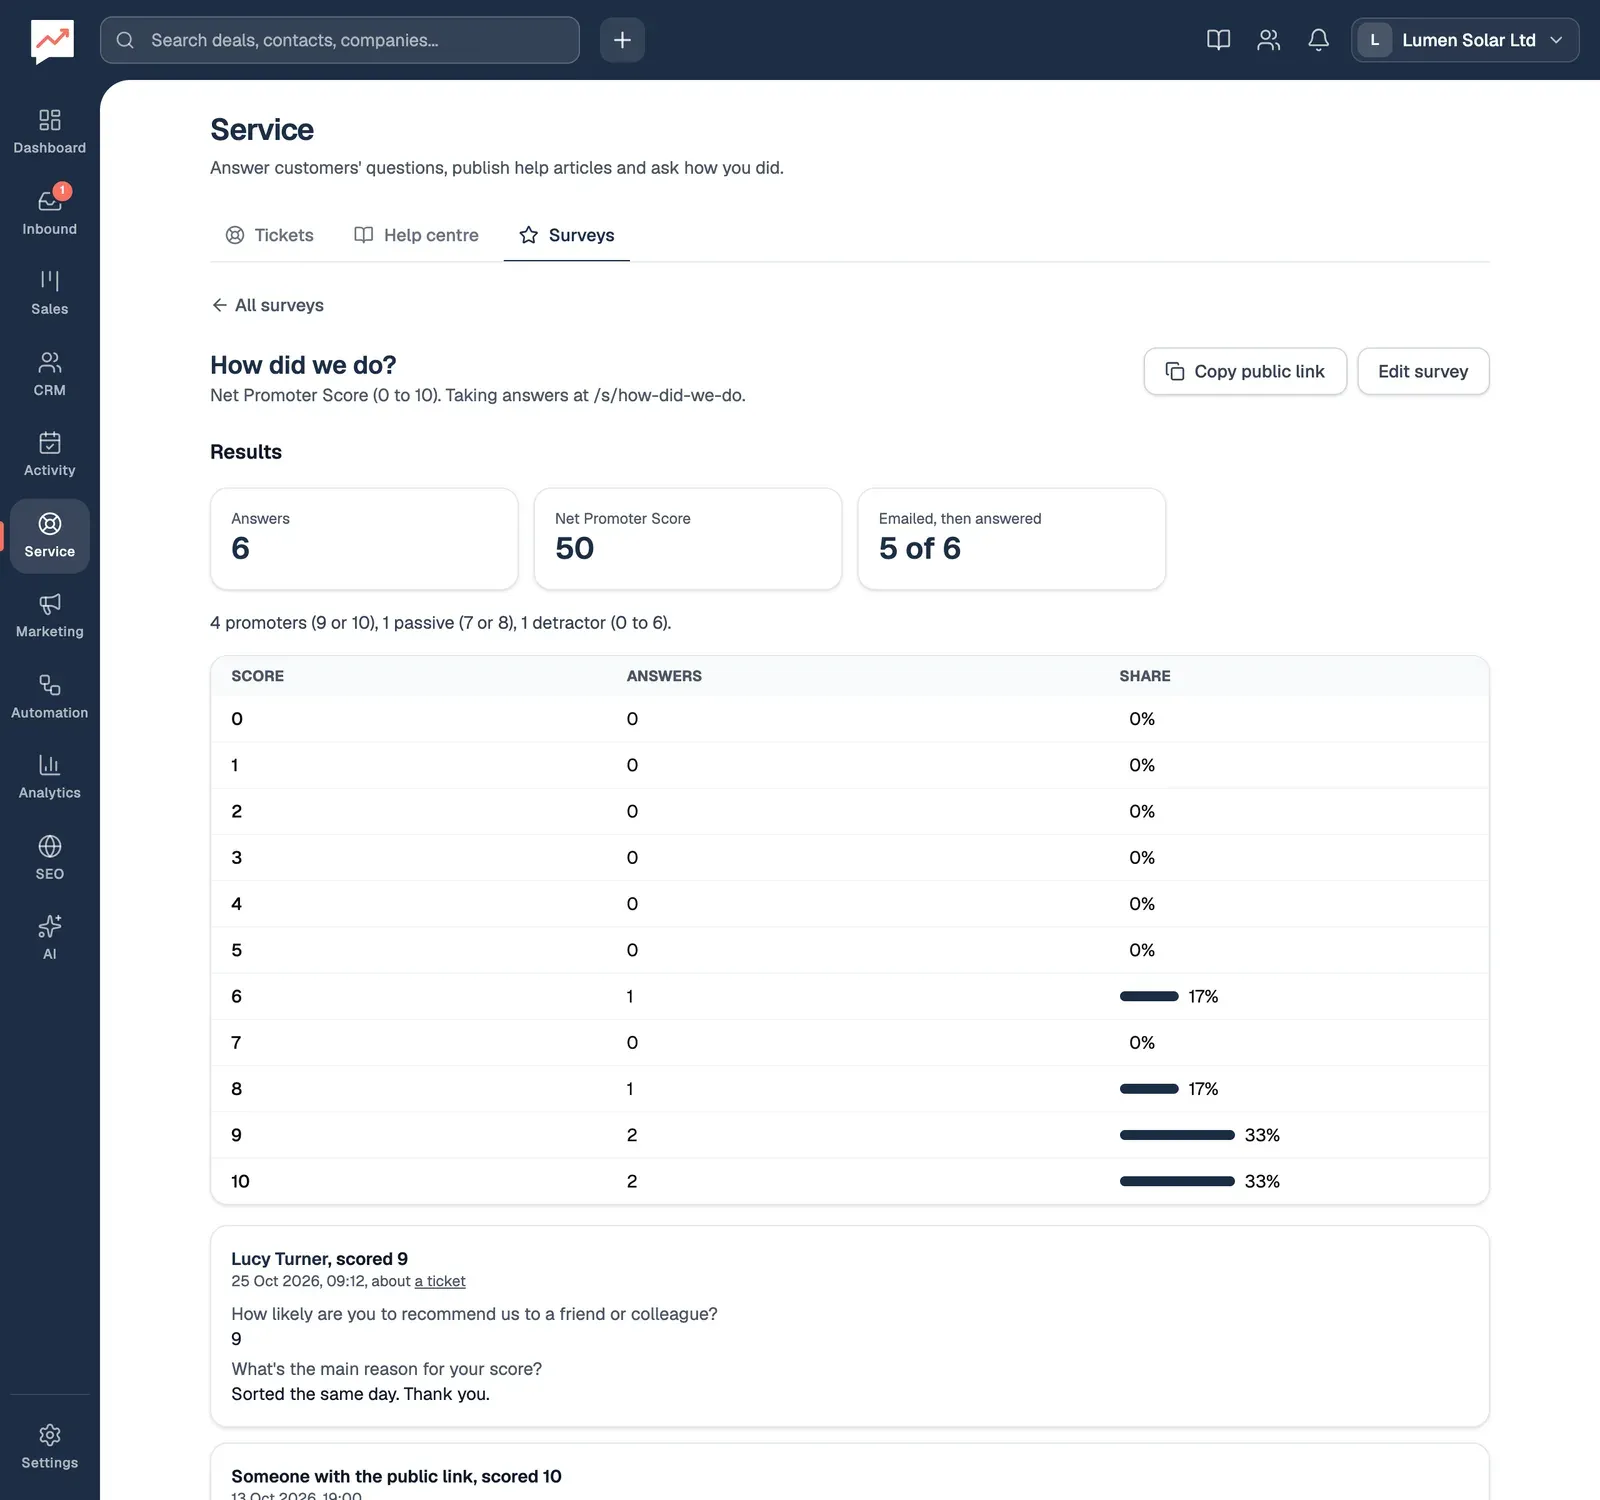Open Inbound with notification badge
This screenshot has height=1500, width=1600.
(50, 212)
